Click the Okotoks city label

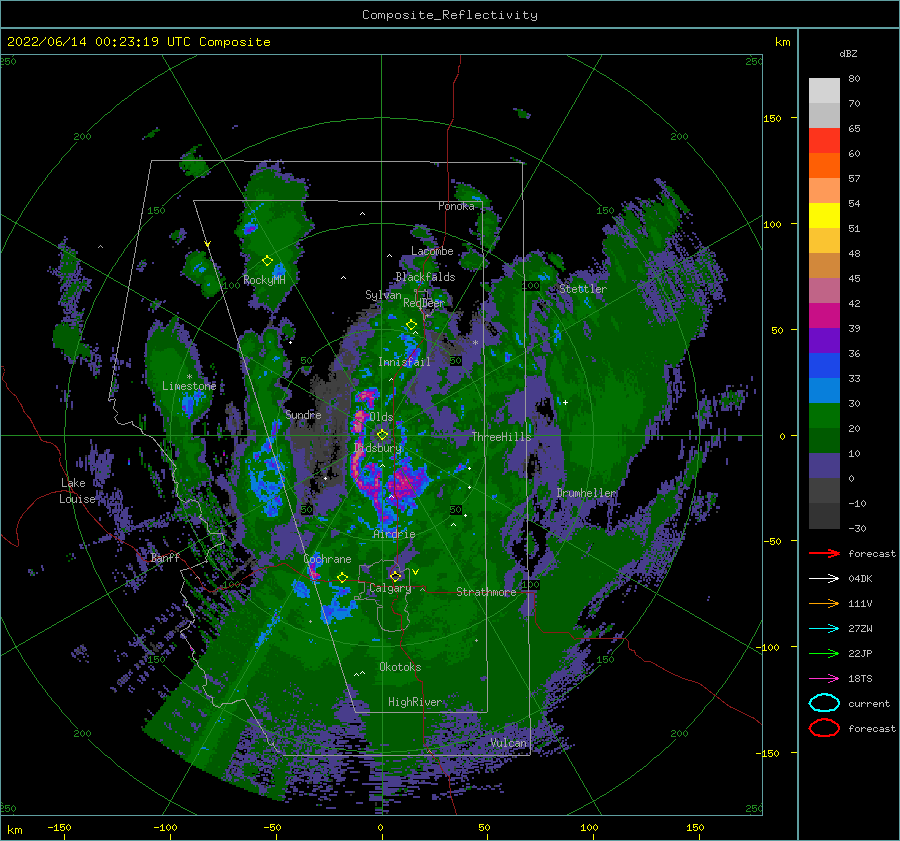(x=400, y=667)
